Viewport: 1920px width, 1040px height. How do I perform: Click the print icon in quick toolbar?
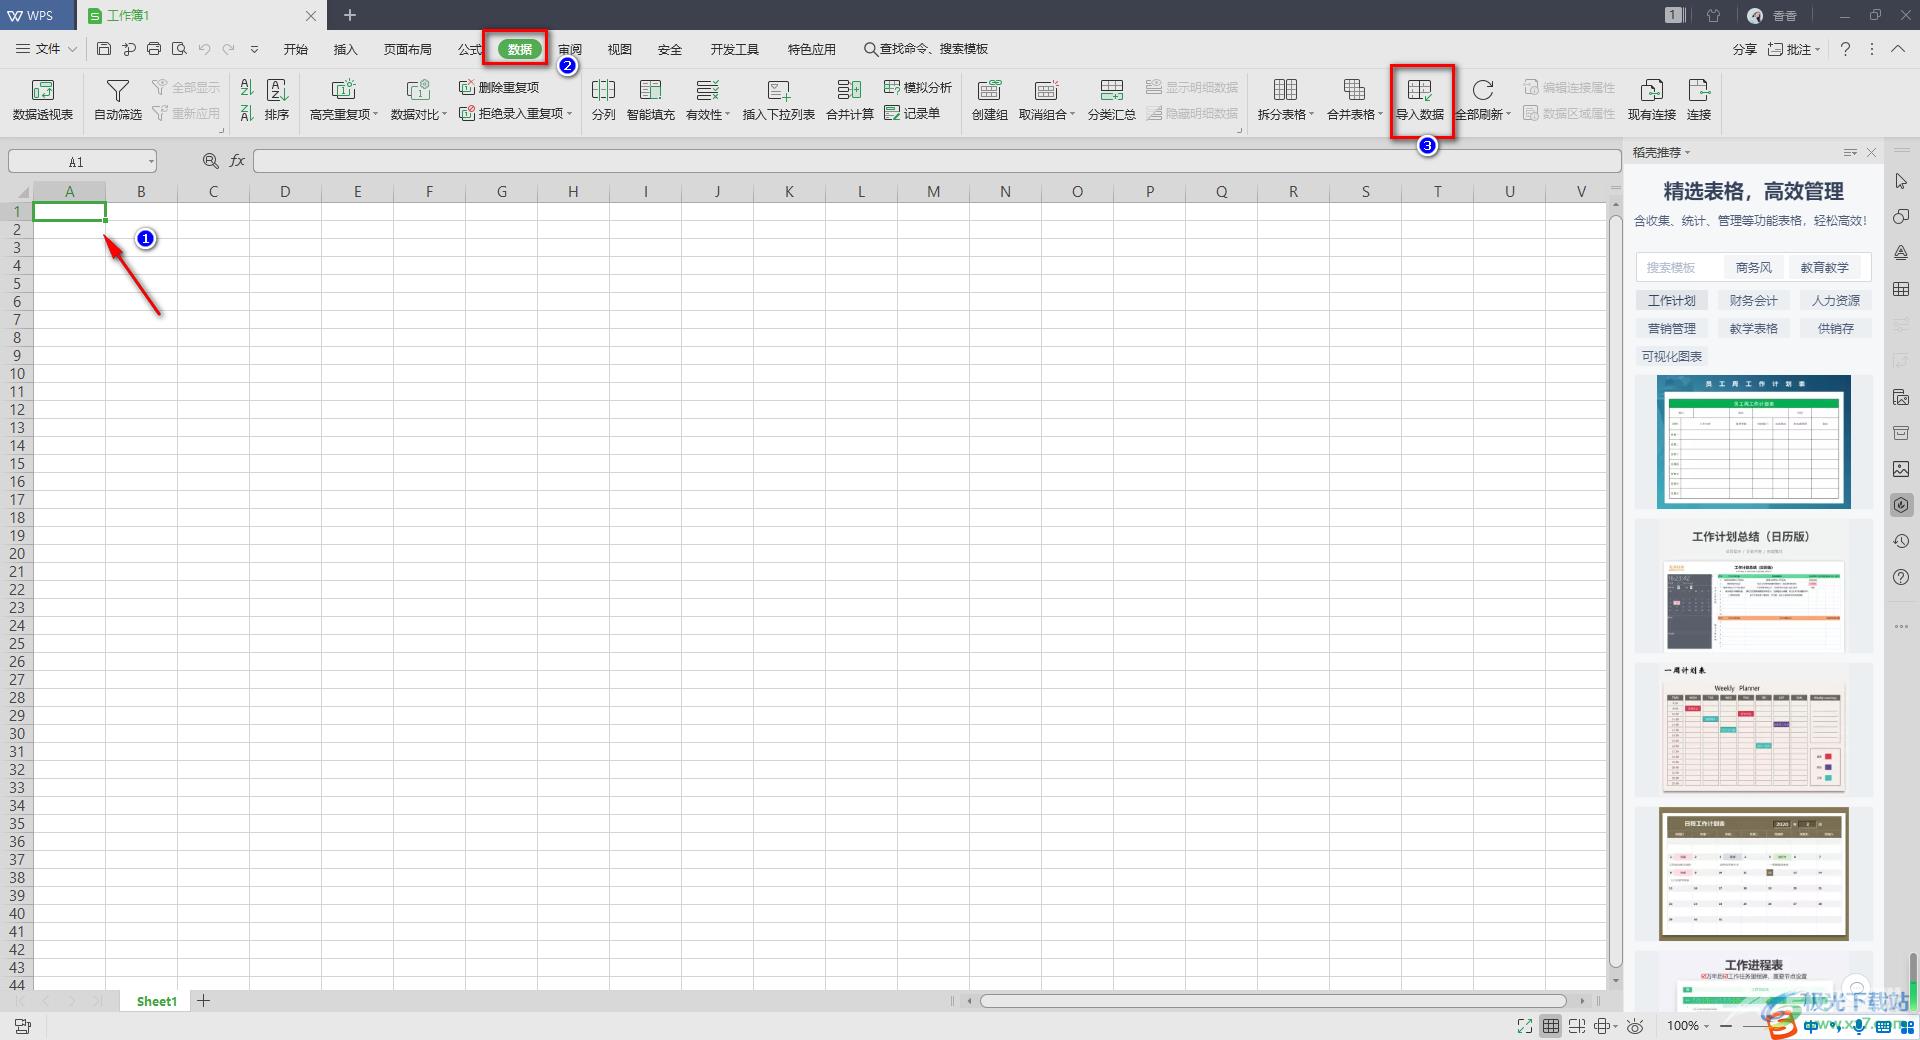pos(154,48)
